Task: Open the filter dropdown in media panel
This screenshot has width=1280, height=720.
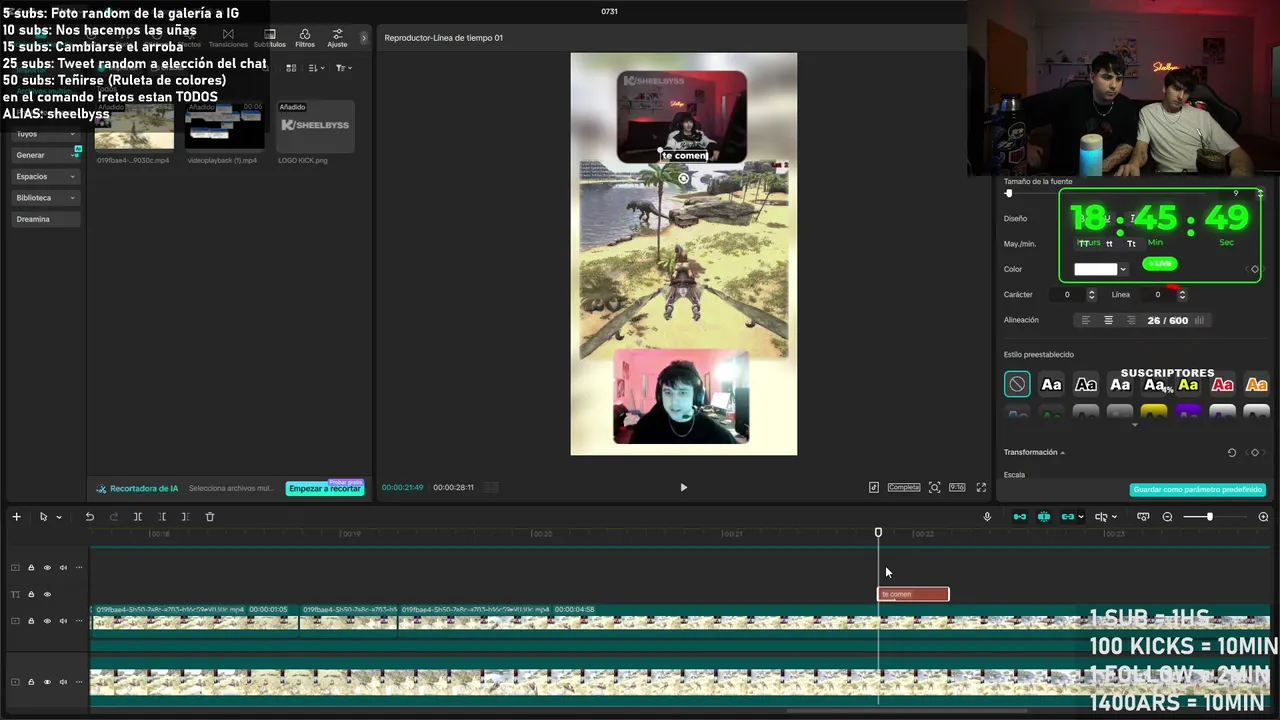Action: click(343, 68)
